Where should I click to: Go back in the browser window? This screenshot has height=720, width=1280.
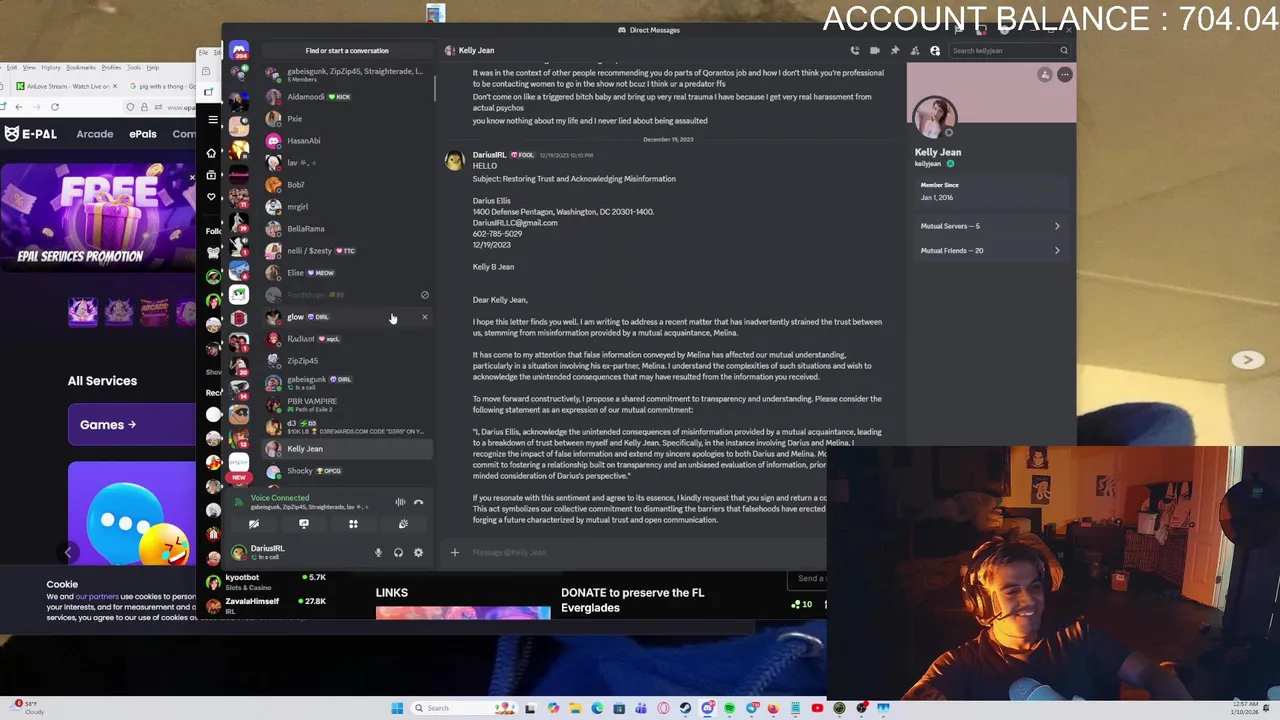18,107
